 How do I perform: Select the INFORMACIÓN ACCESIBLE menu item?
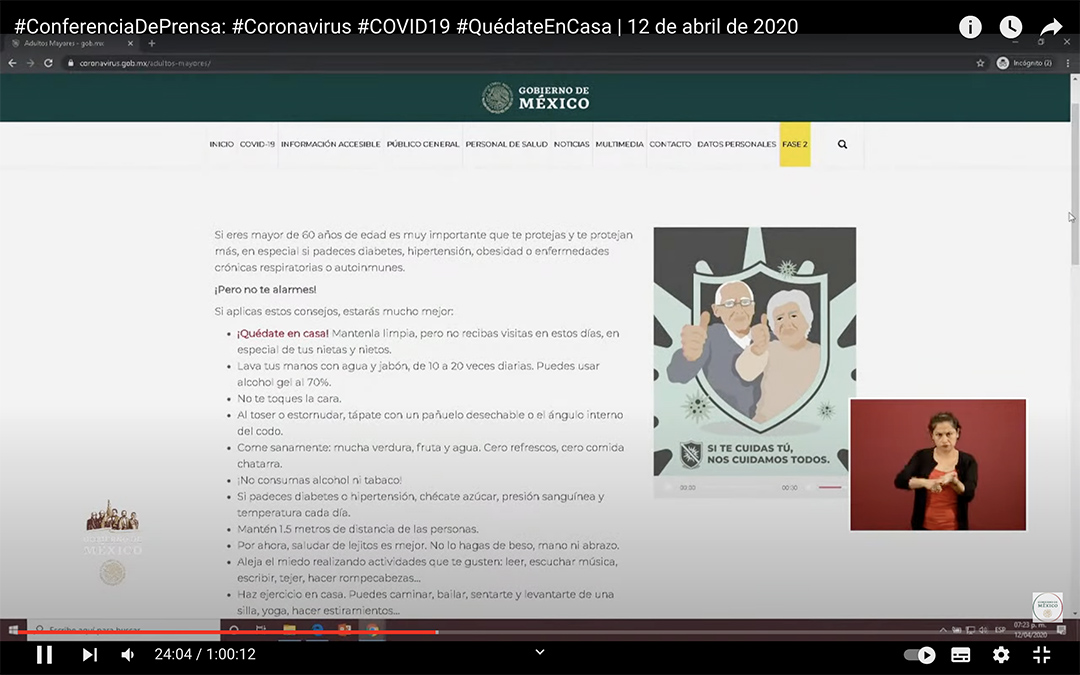click(330, 144)
